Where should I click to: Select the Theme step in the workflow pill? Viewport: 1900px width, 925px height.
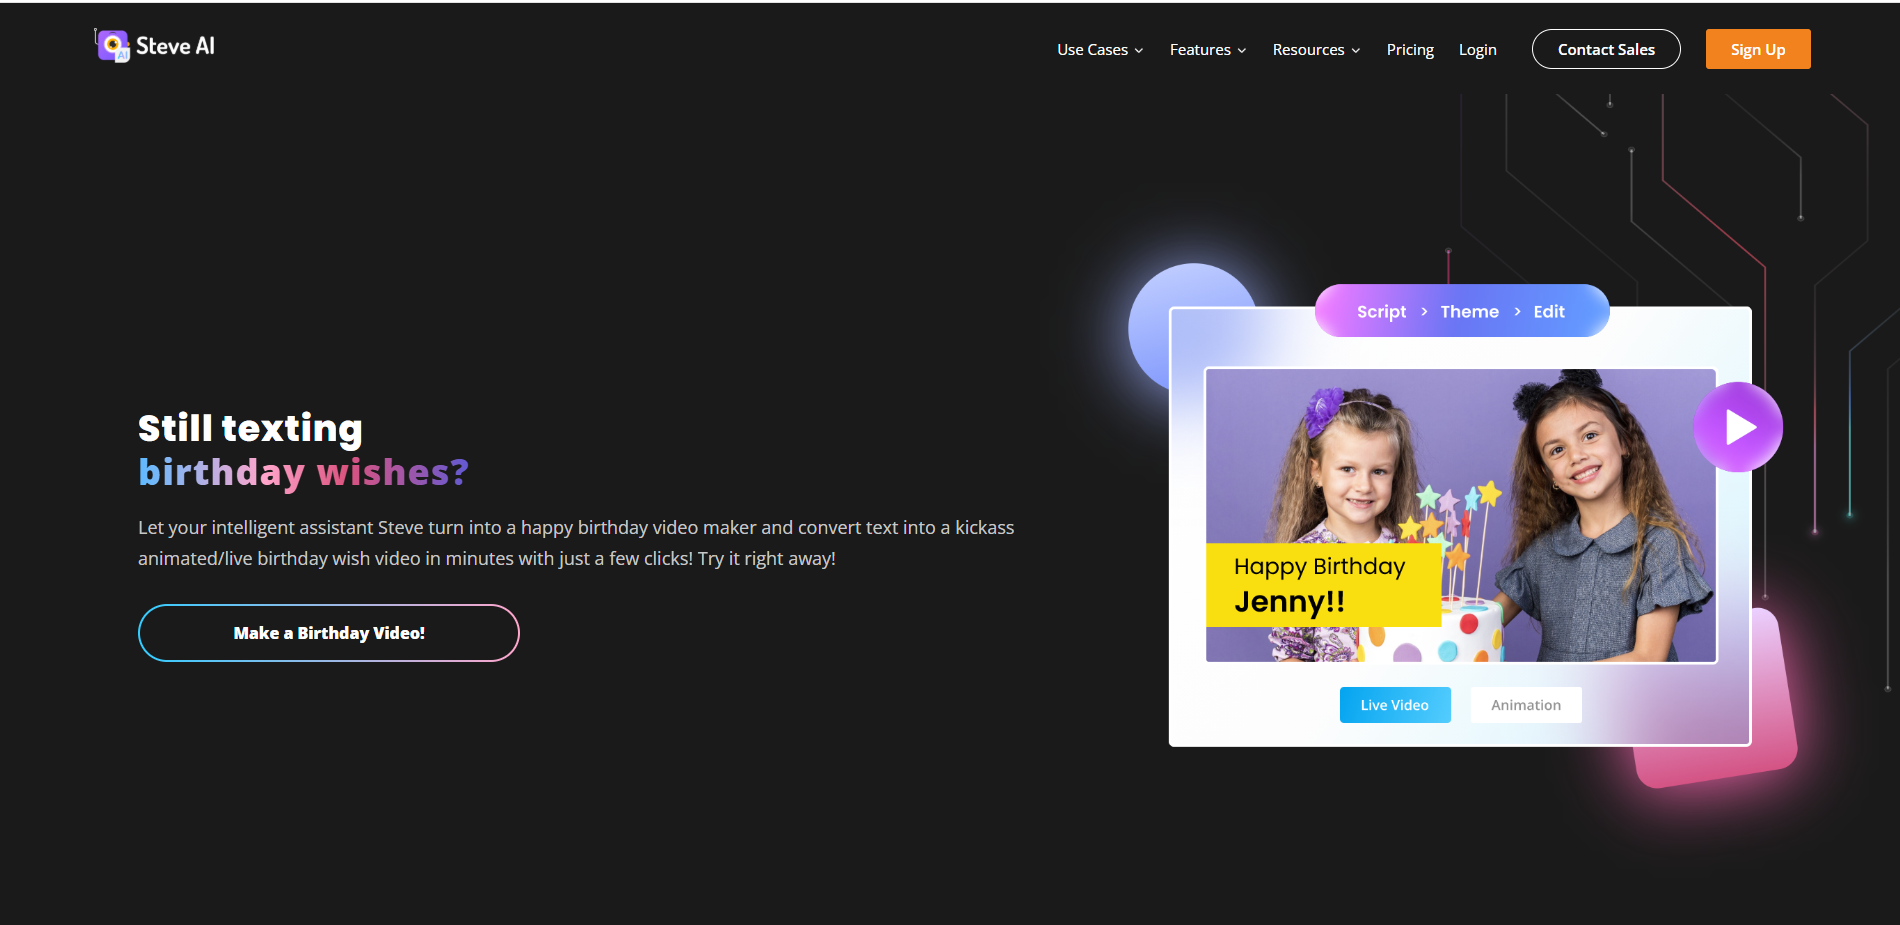[x=1469, y=311]
